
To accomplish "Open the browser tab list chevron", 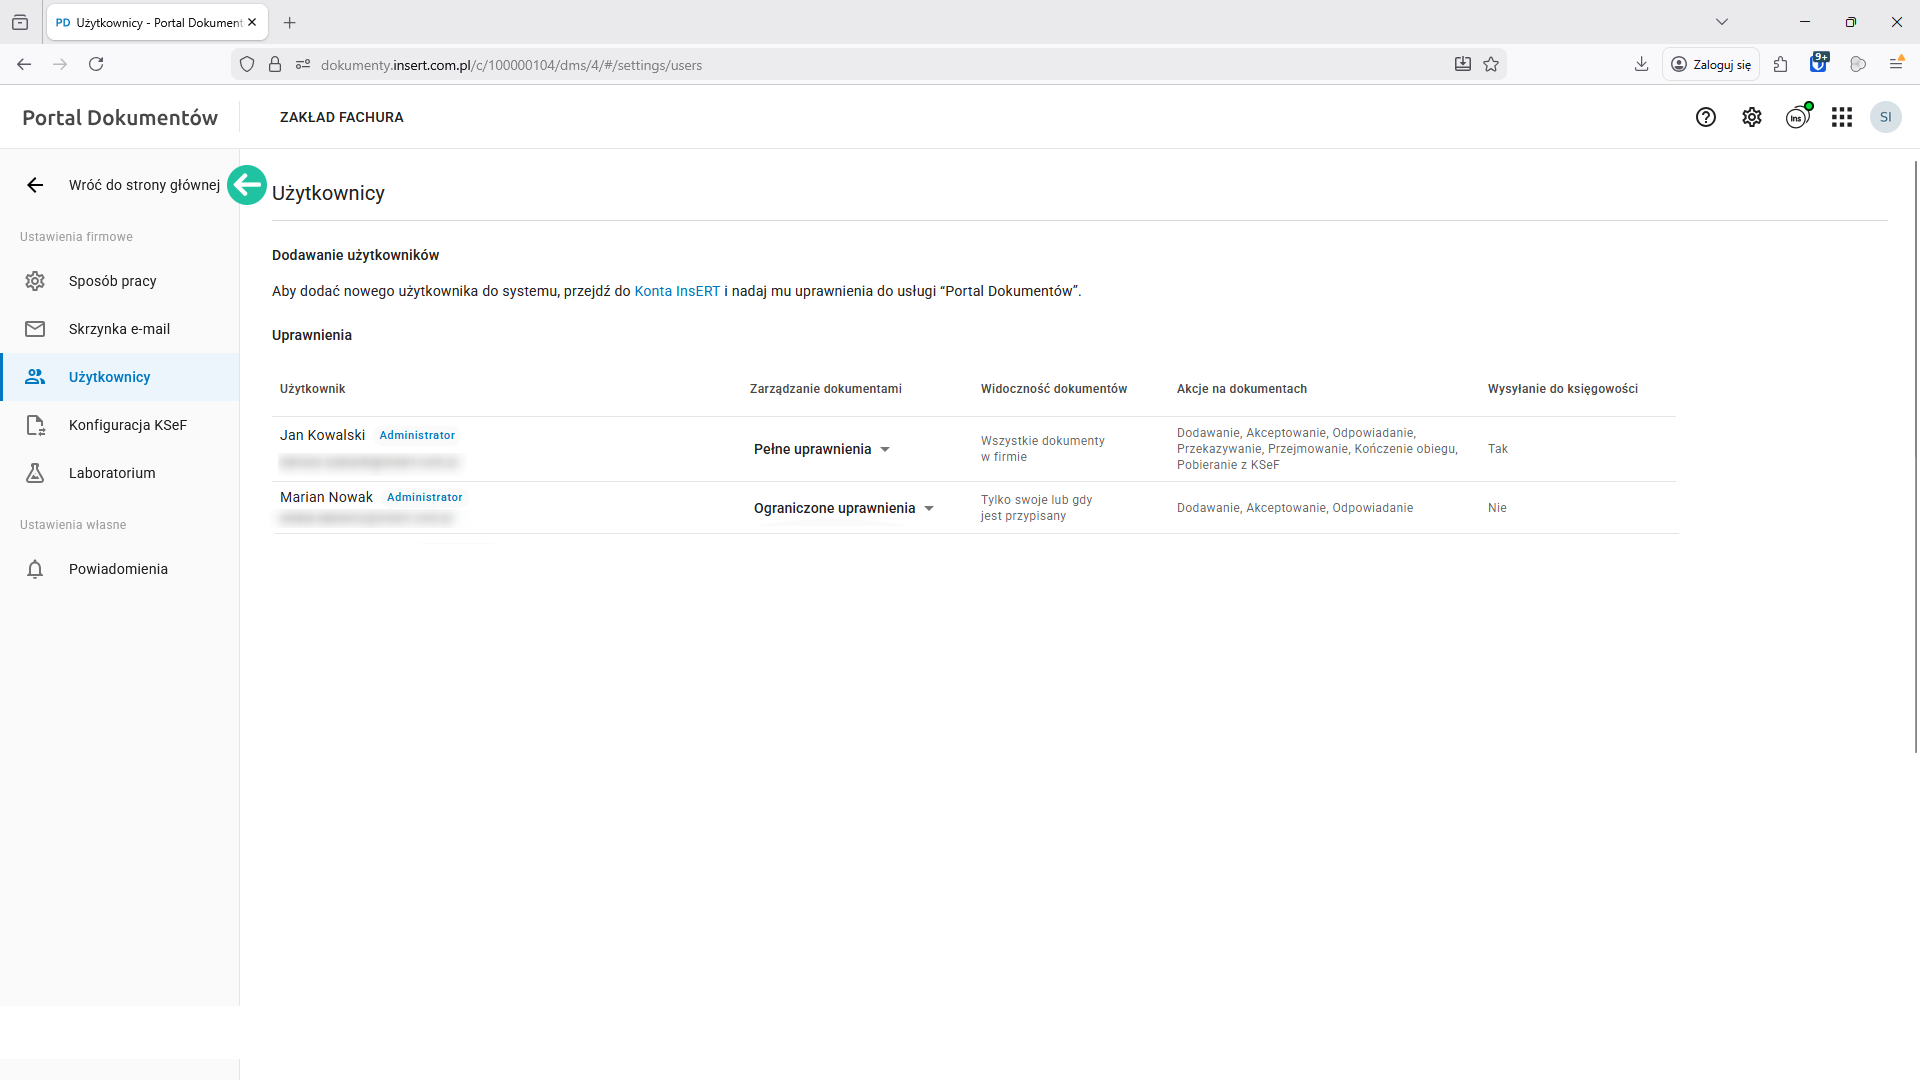I will point(1722,22).
